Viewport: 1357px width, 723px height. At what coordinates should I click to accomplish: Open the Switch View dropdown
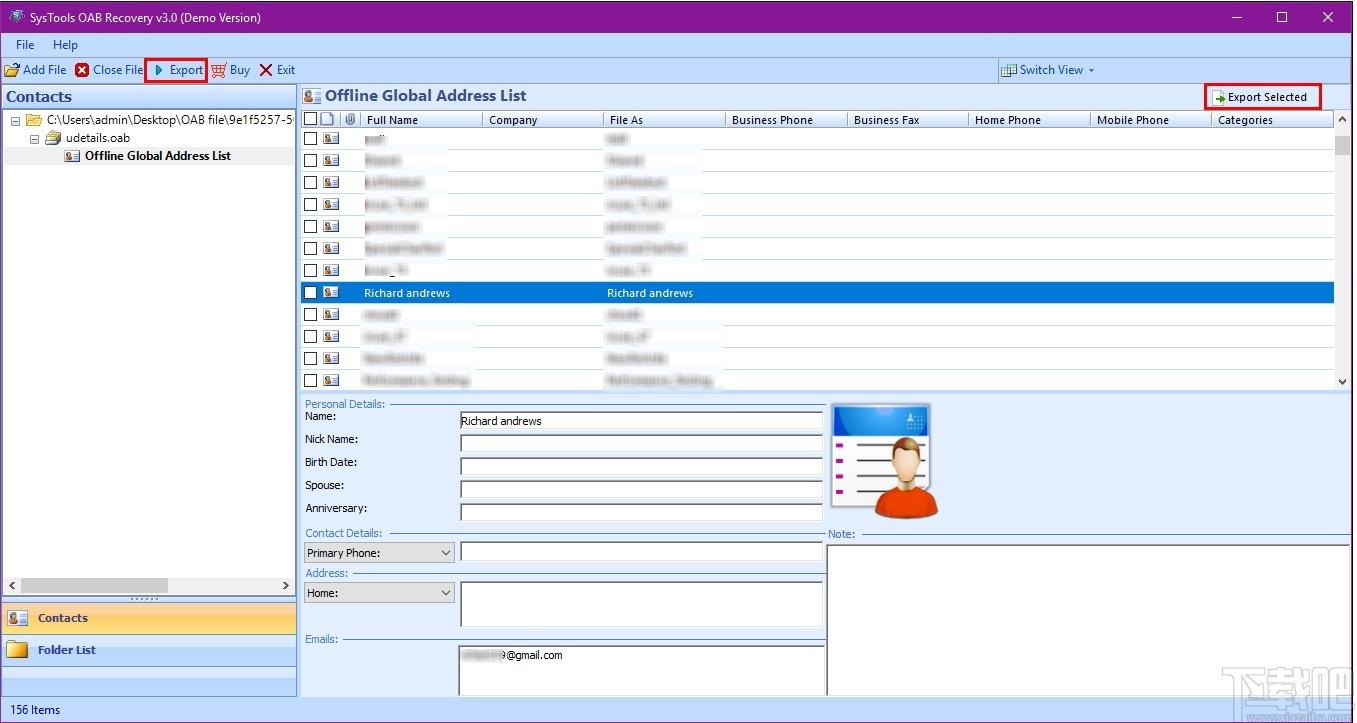pyautogui.click(x=1049, y=70)
